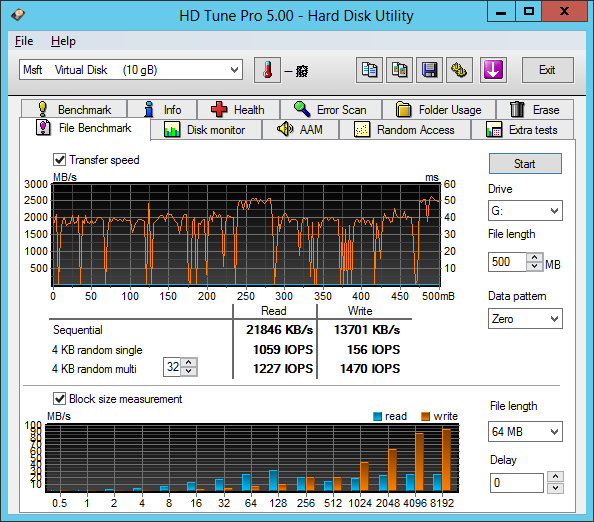Screen dimensions: 594x522
Task: Open the File menu
Action: point(24,41)
